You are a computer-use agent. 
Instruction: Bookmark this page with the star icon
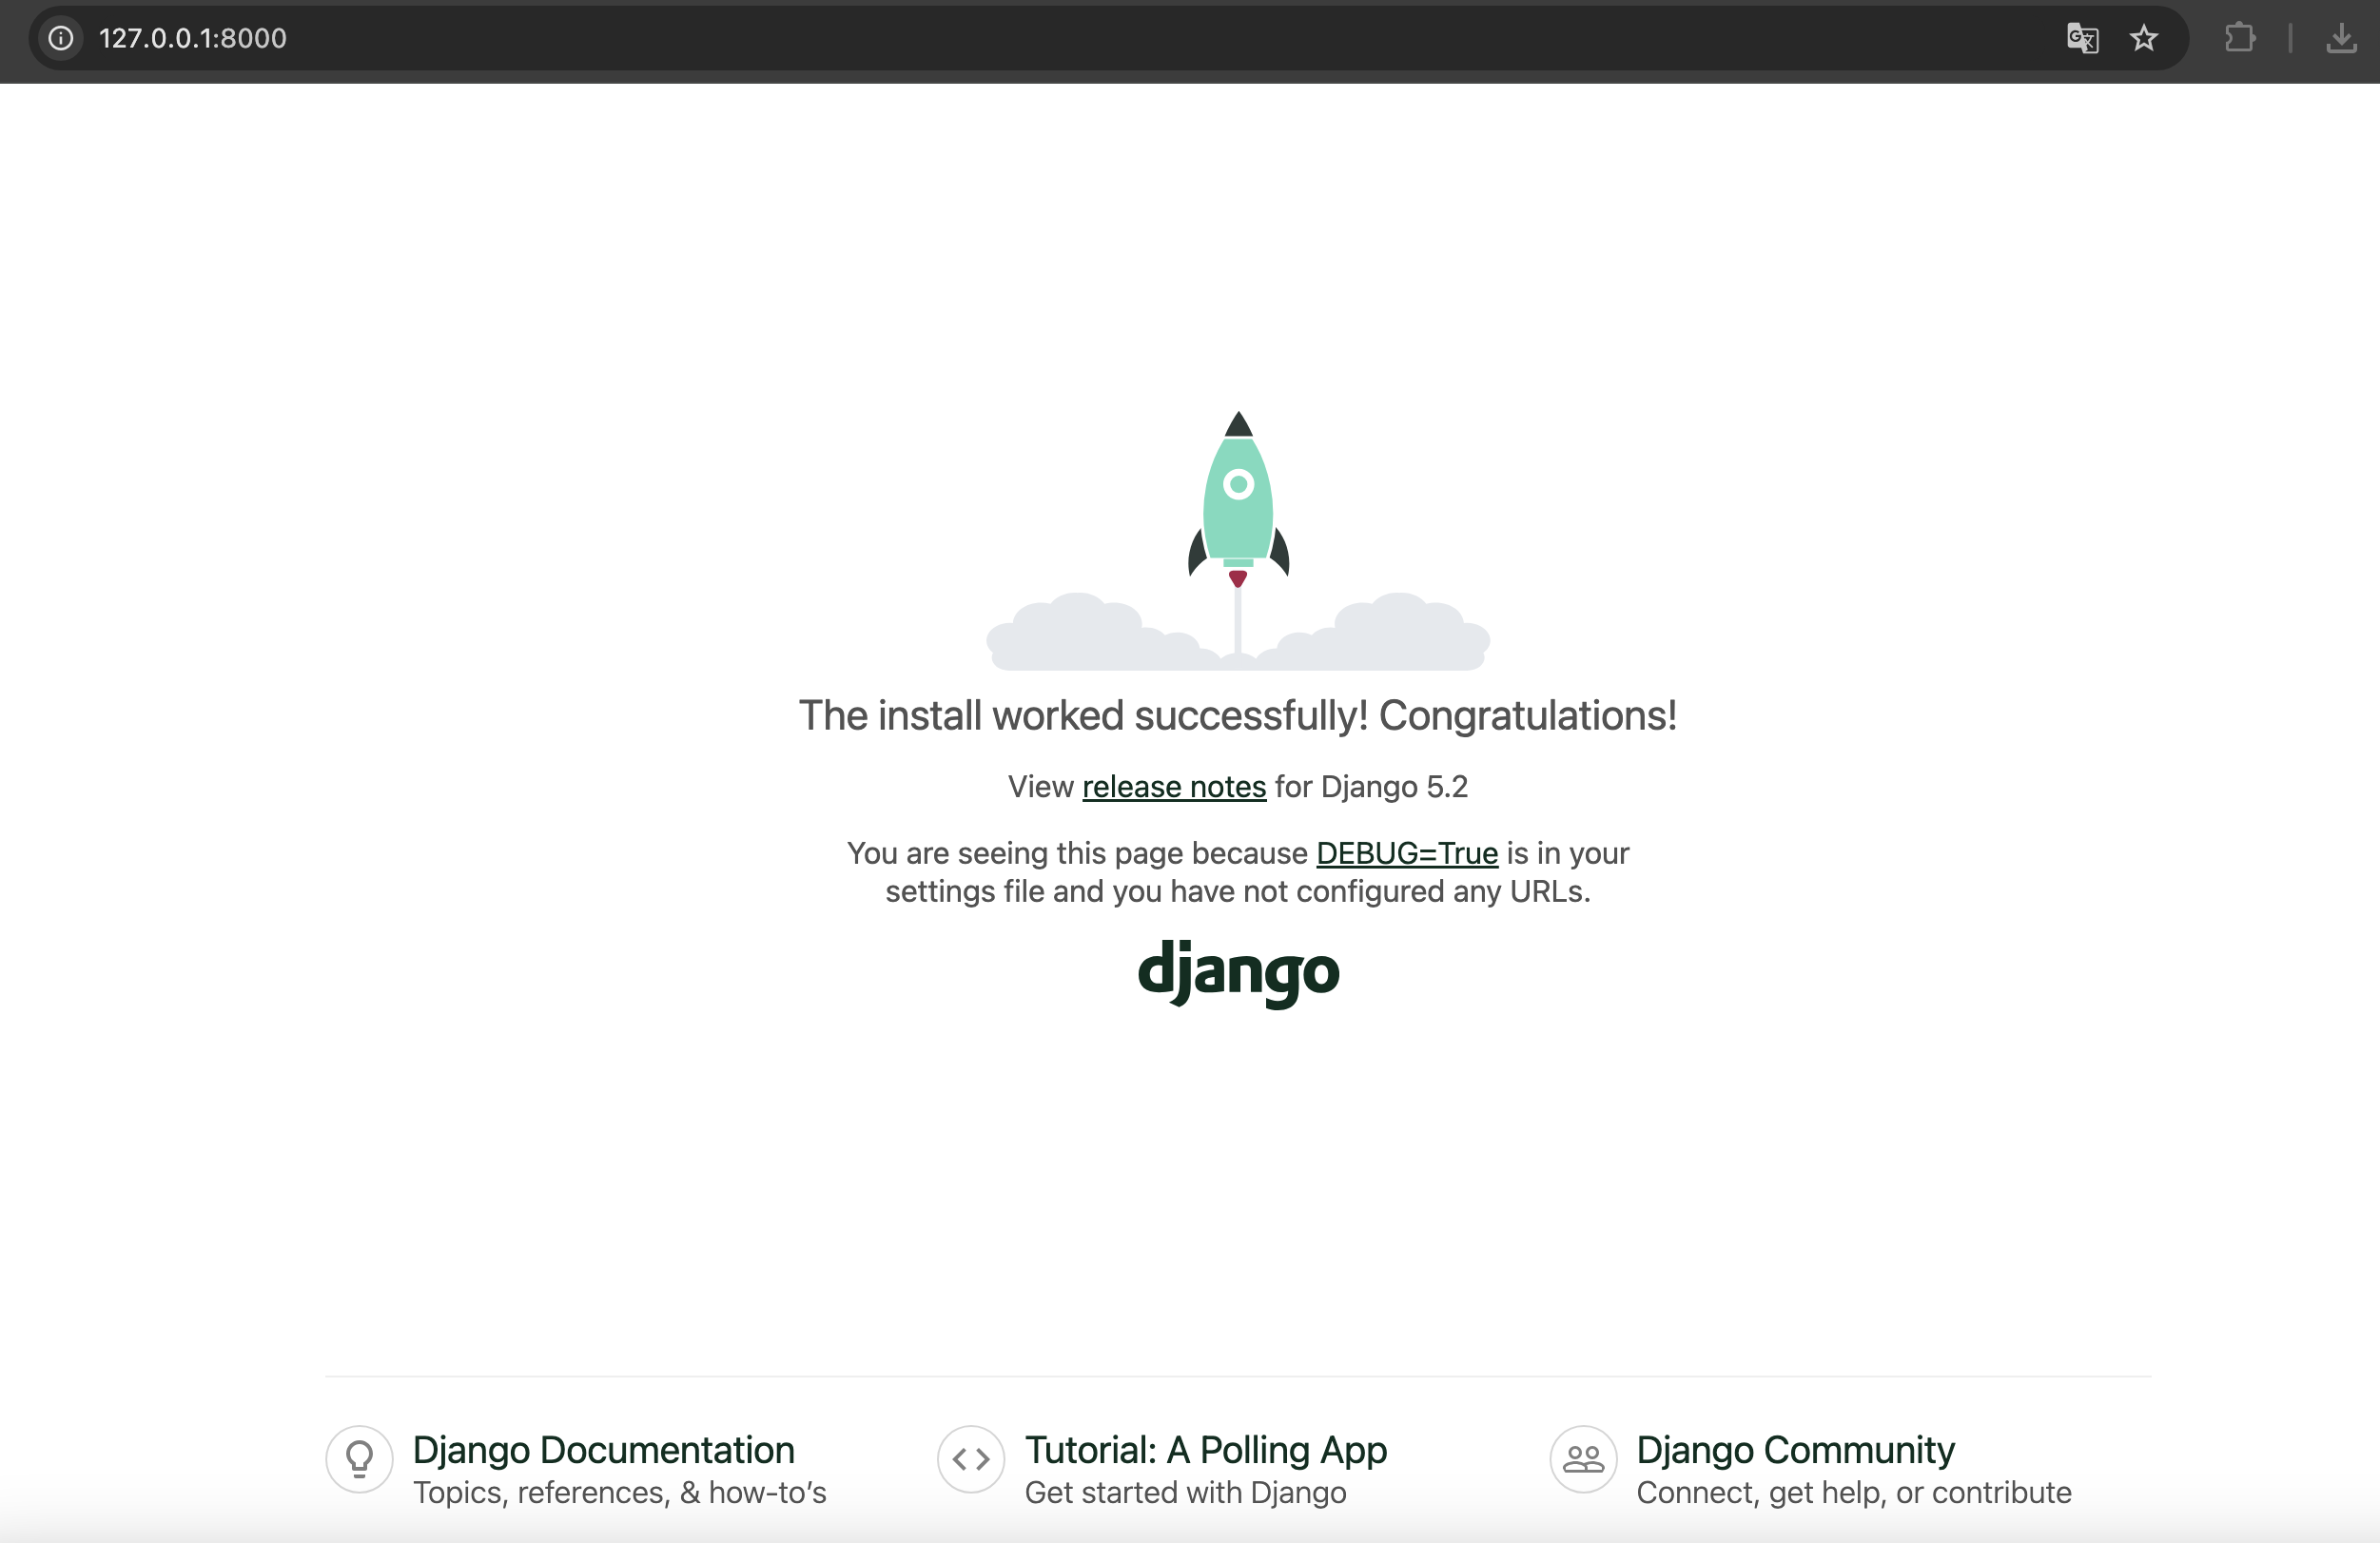pyautogui.click(x=2143, y=38)
